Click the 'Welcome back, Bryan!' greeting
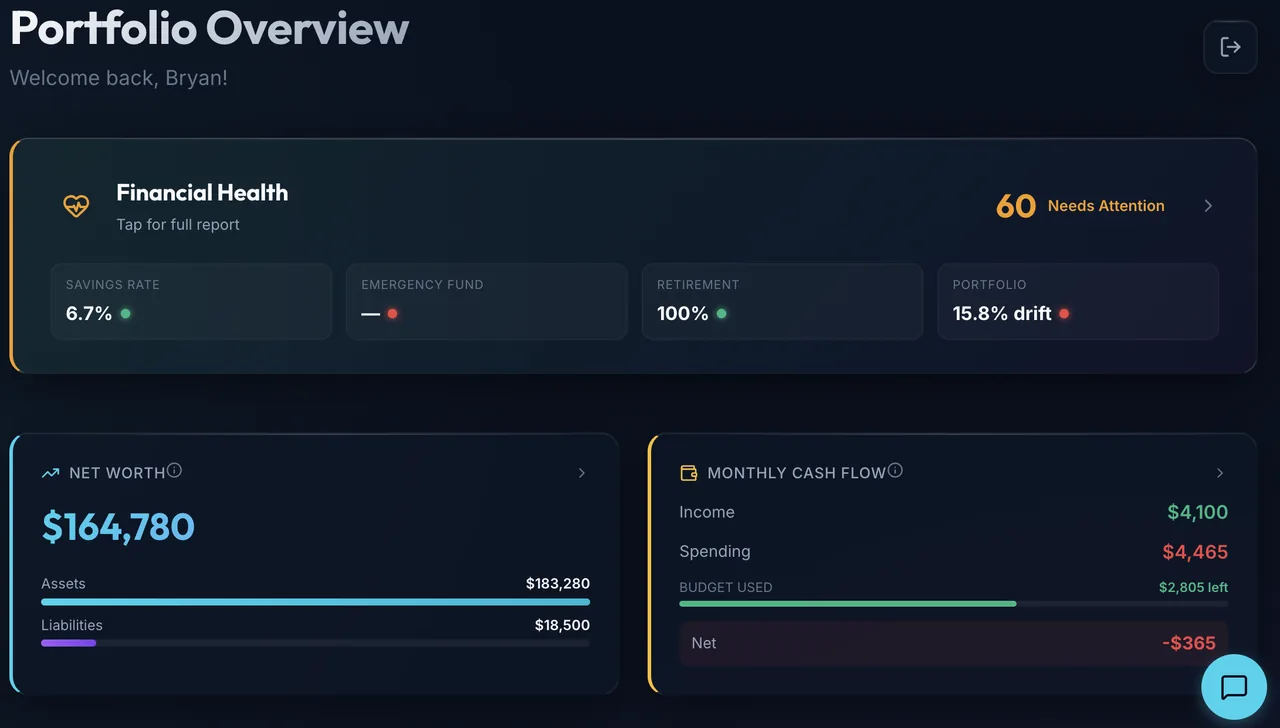The width and height of the screenshot is (1280, 728). (x=119, y=77)
